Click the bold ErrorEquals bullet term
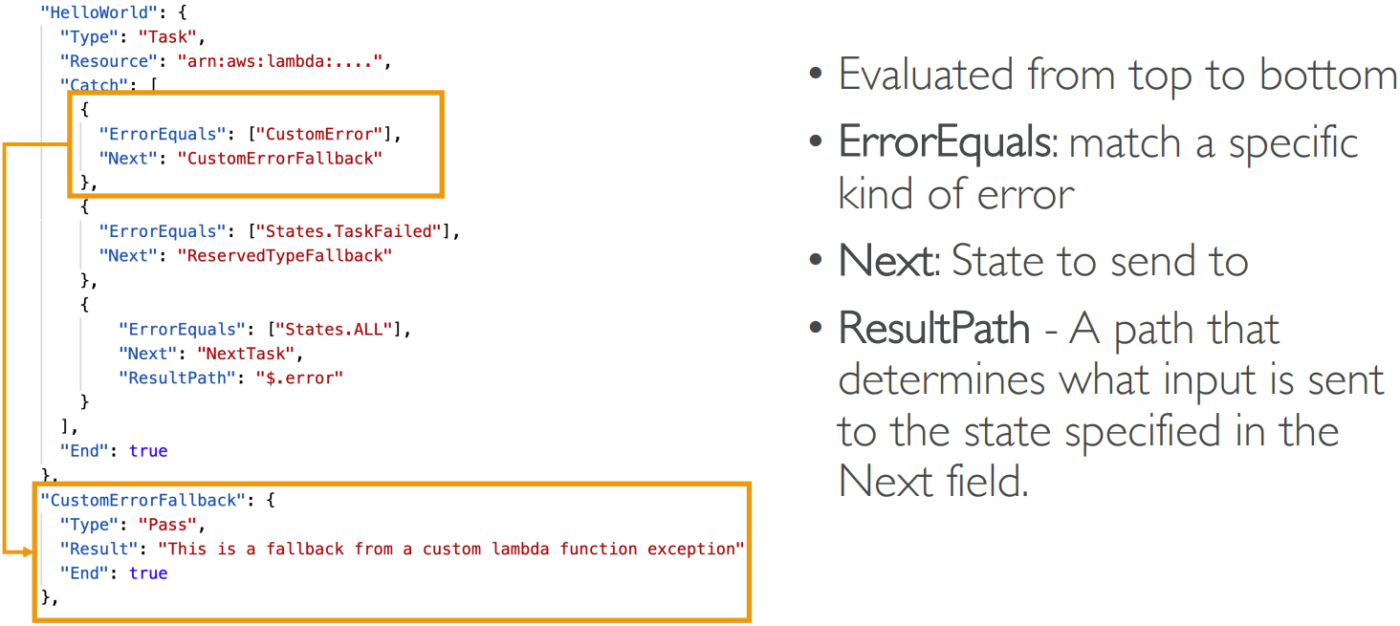Screen dimensions: 1400x626 [945, 143]
